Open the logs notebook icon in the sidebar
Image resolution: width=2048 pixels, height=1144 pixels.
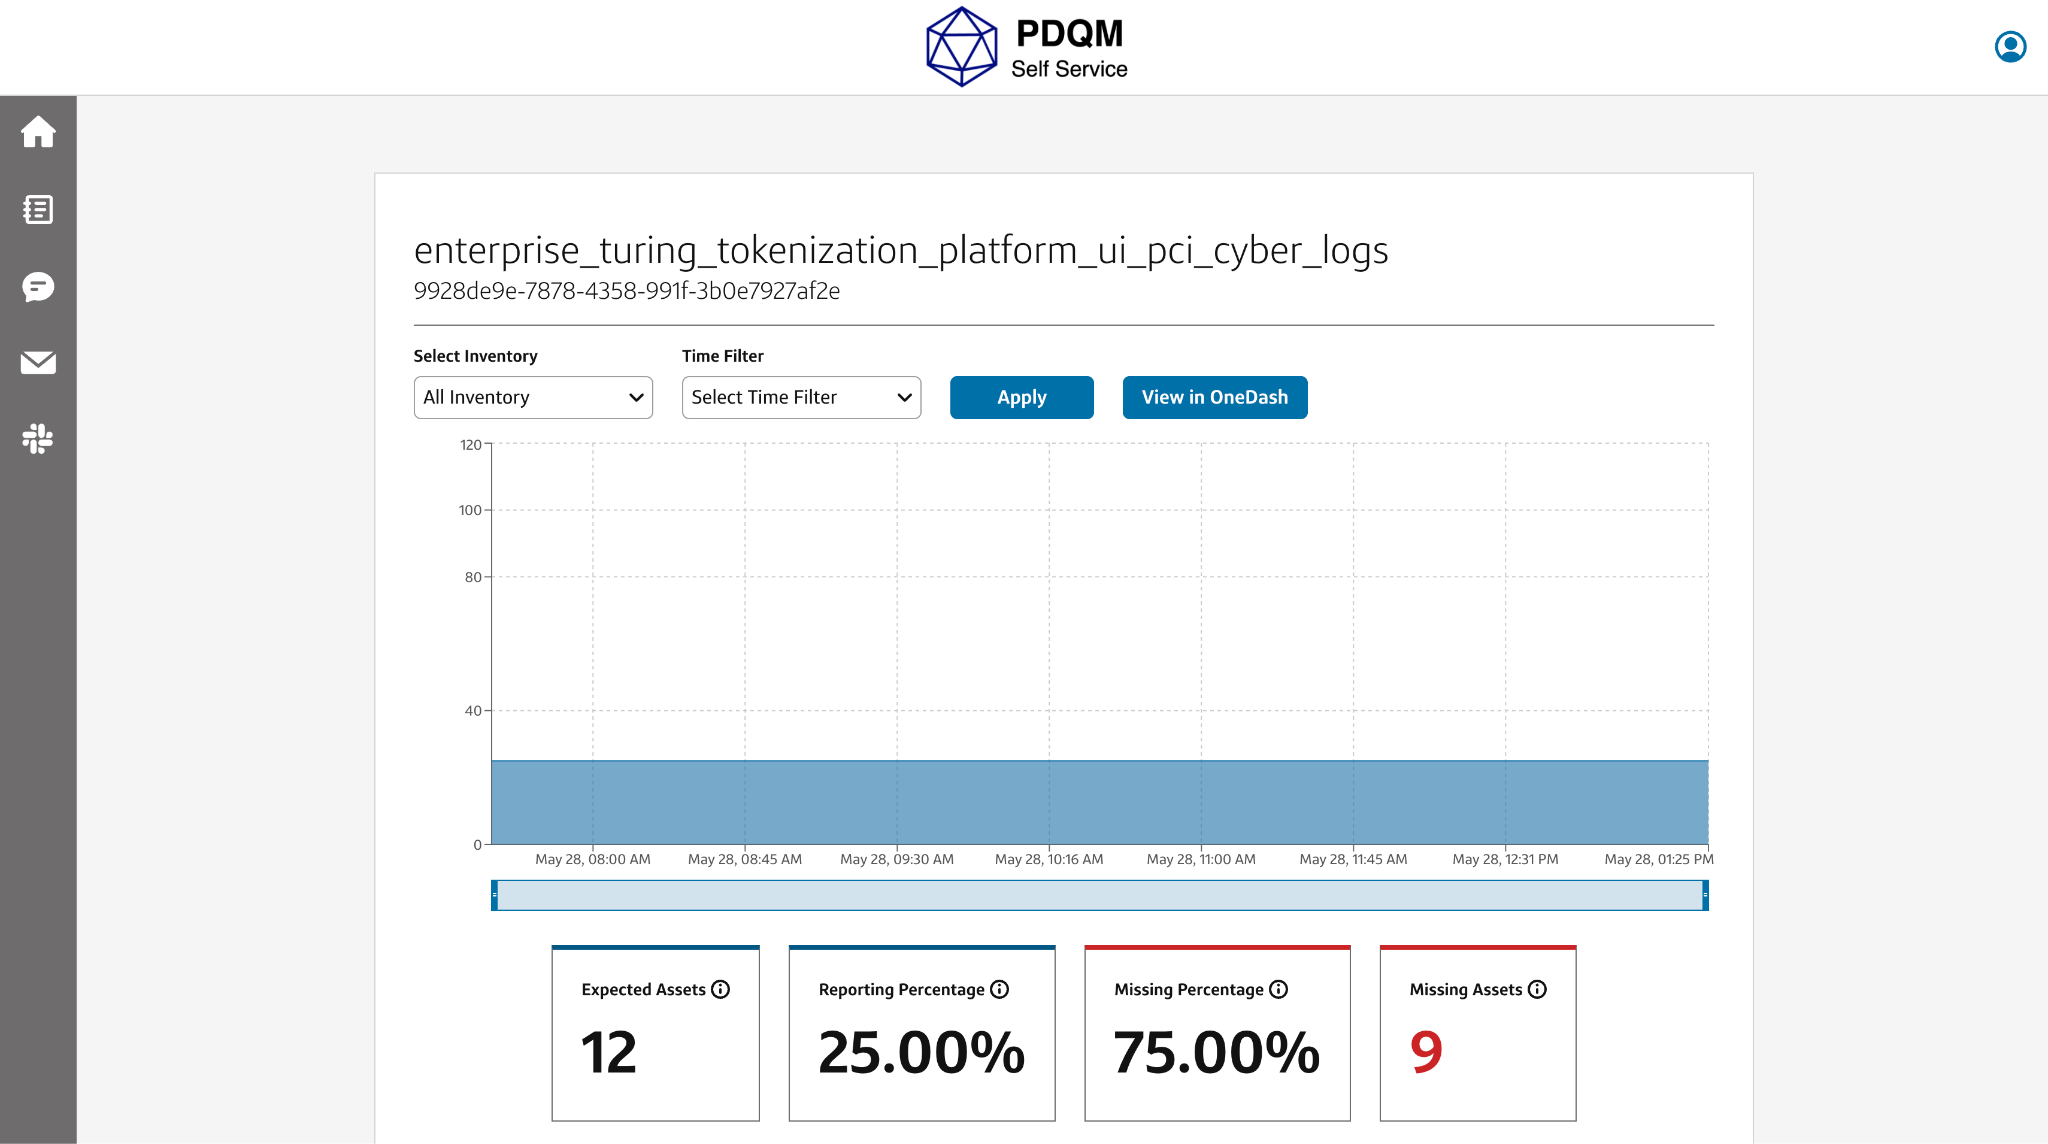(x=38, y=209)
